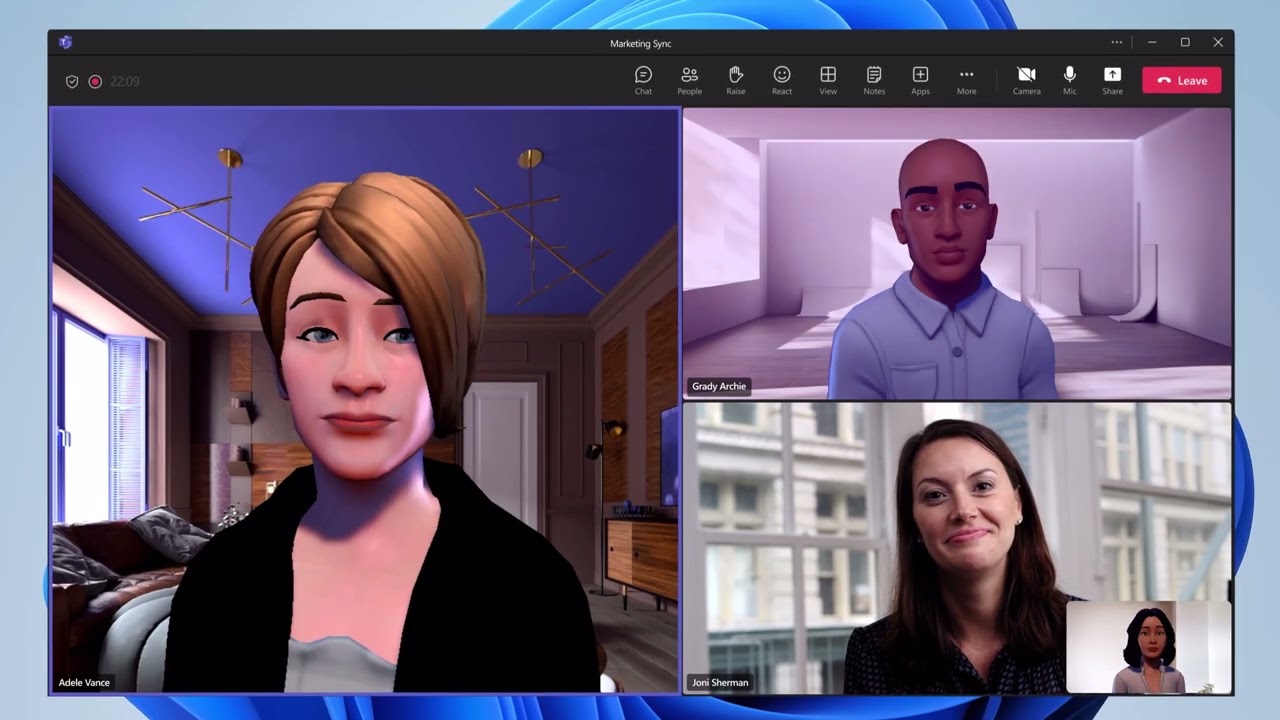Click the Joni Sherman name label
The image size is (1280, 720).
pyautogui.click(x=720, y=682)
